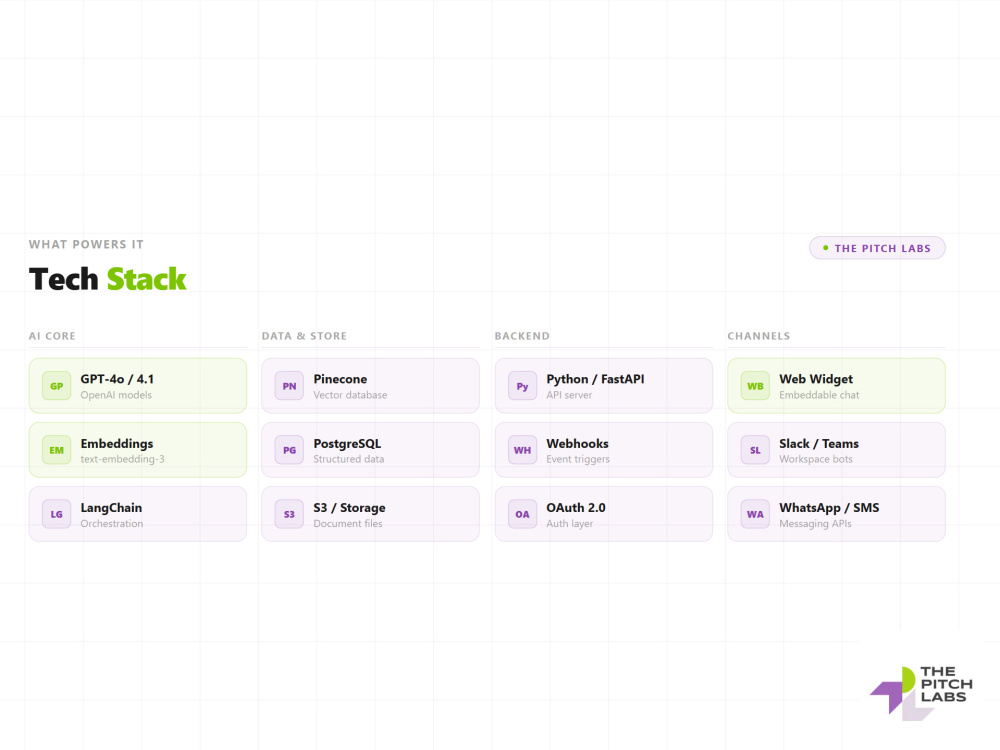Viewport: 1000px width, 750px height.
Task: Click The Pitch Labs logo at the bottom right
Action: [x=922, y=692]
